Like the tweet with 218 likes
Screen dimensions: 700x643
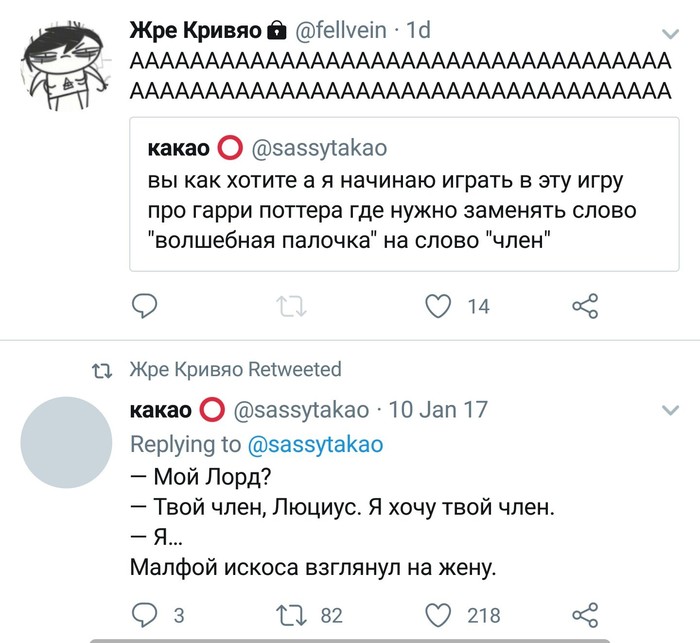pyautogui.click(x=438, y=614)
